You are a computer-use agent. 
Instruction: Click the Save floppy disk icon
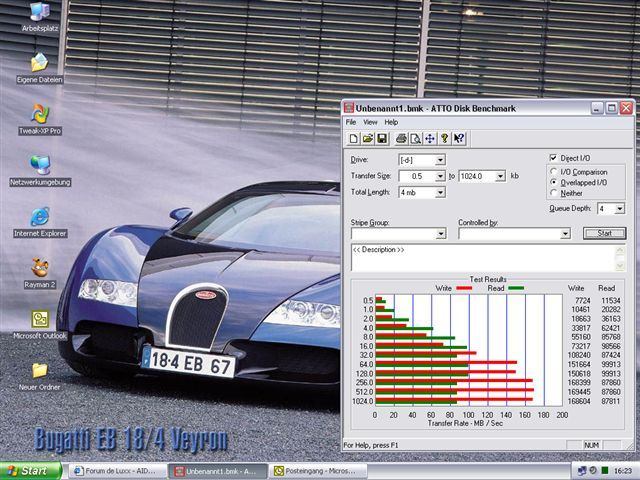pos(382,139)
